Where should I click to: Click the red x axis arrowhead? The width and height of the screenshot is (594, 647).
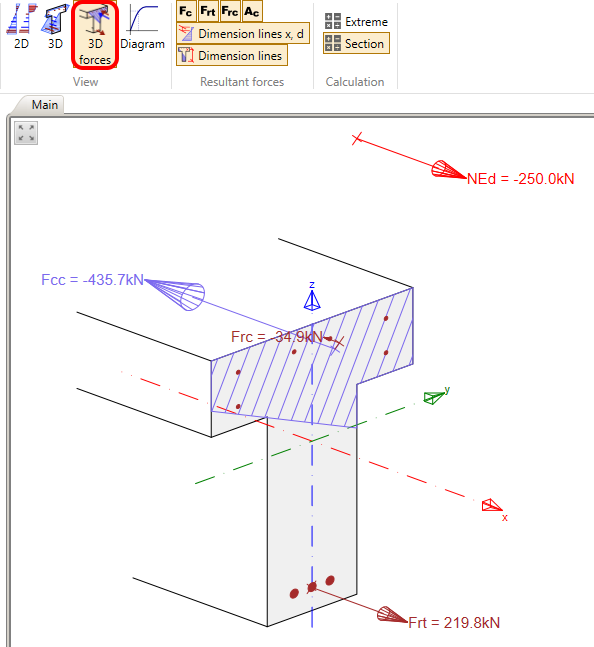(492, 505)
